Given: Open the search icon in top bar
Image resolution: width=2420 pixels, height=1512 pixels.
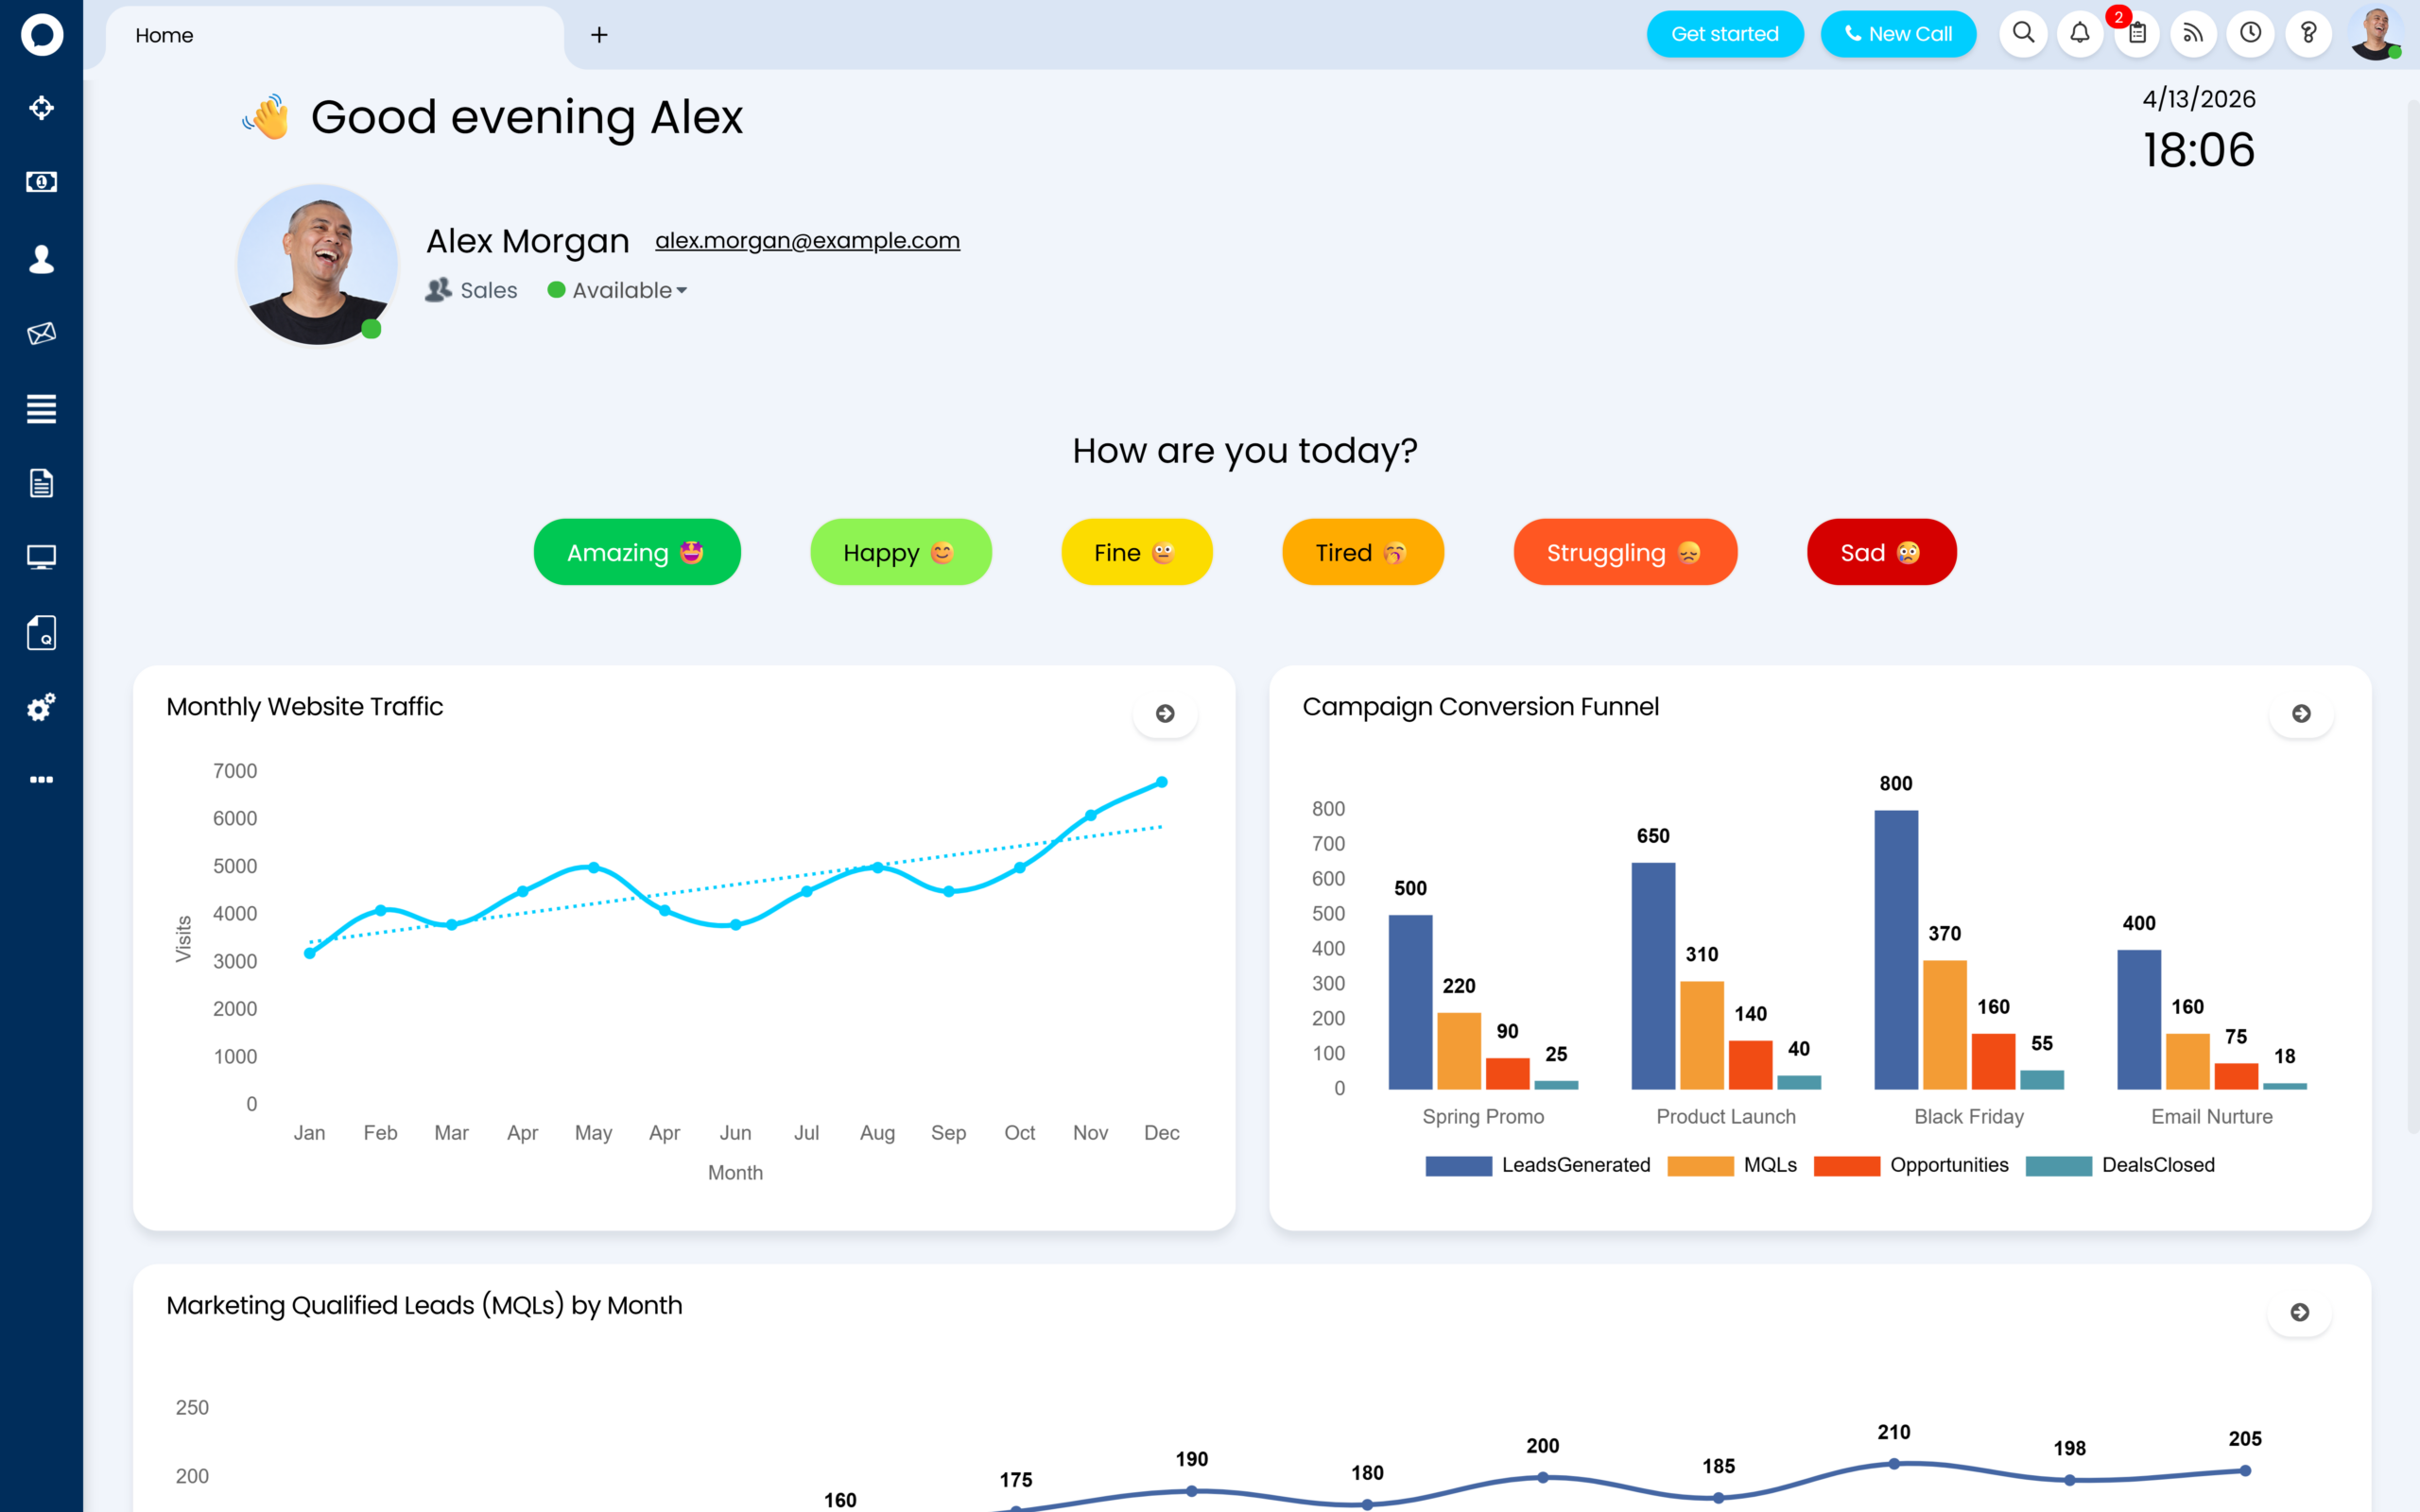Looking at the screenshot, I should (2023, 34).
